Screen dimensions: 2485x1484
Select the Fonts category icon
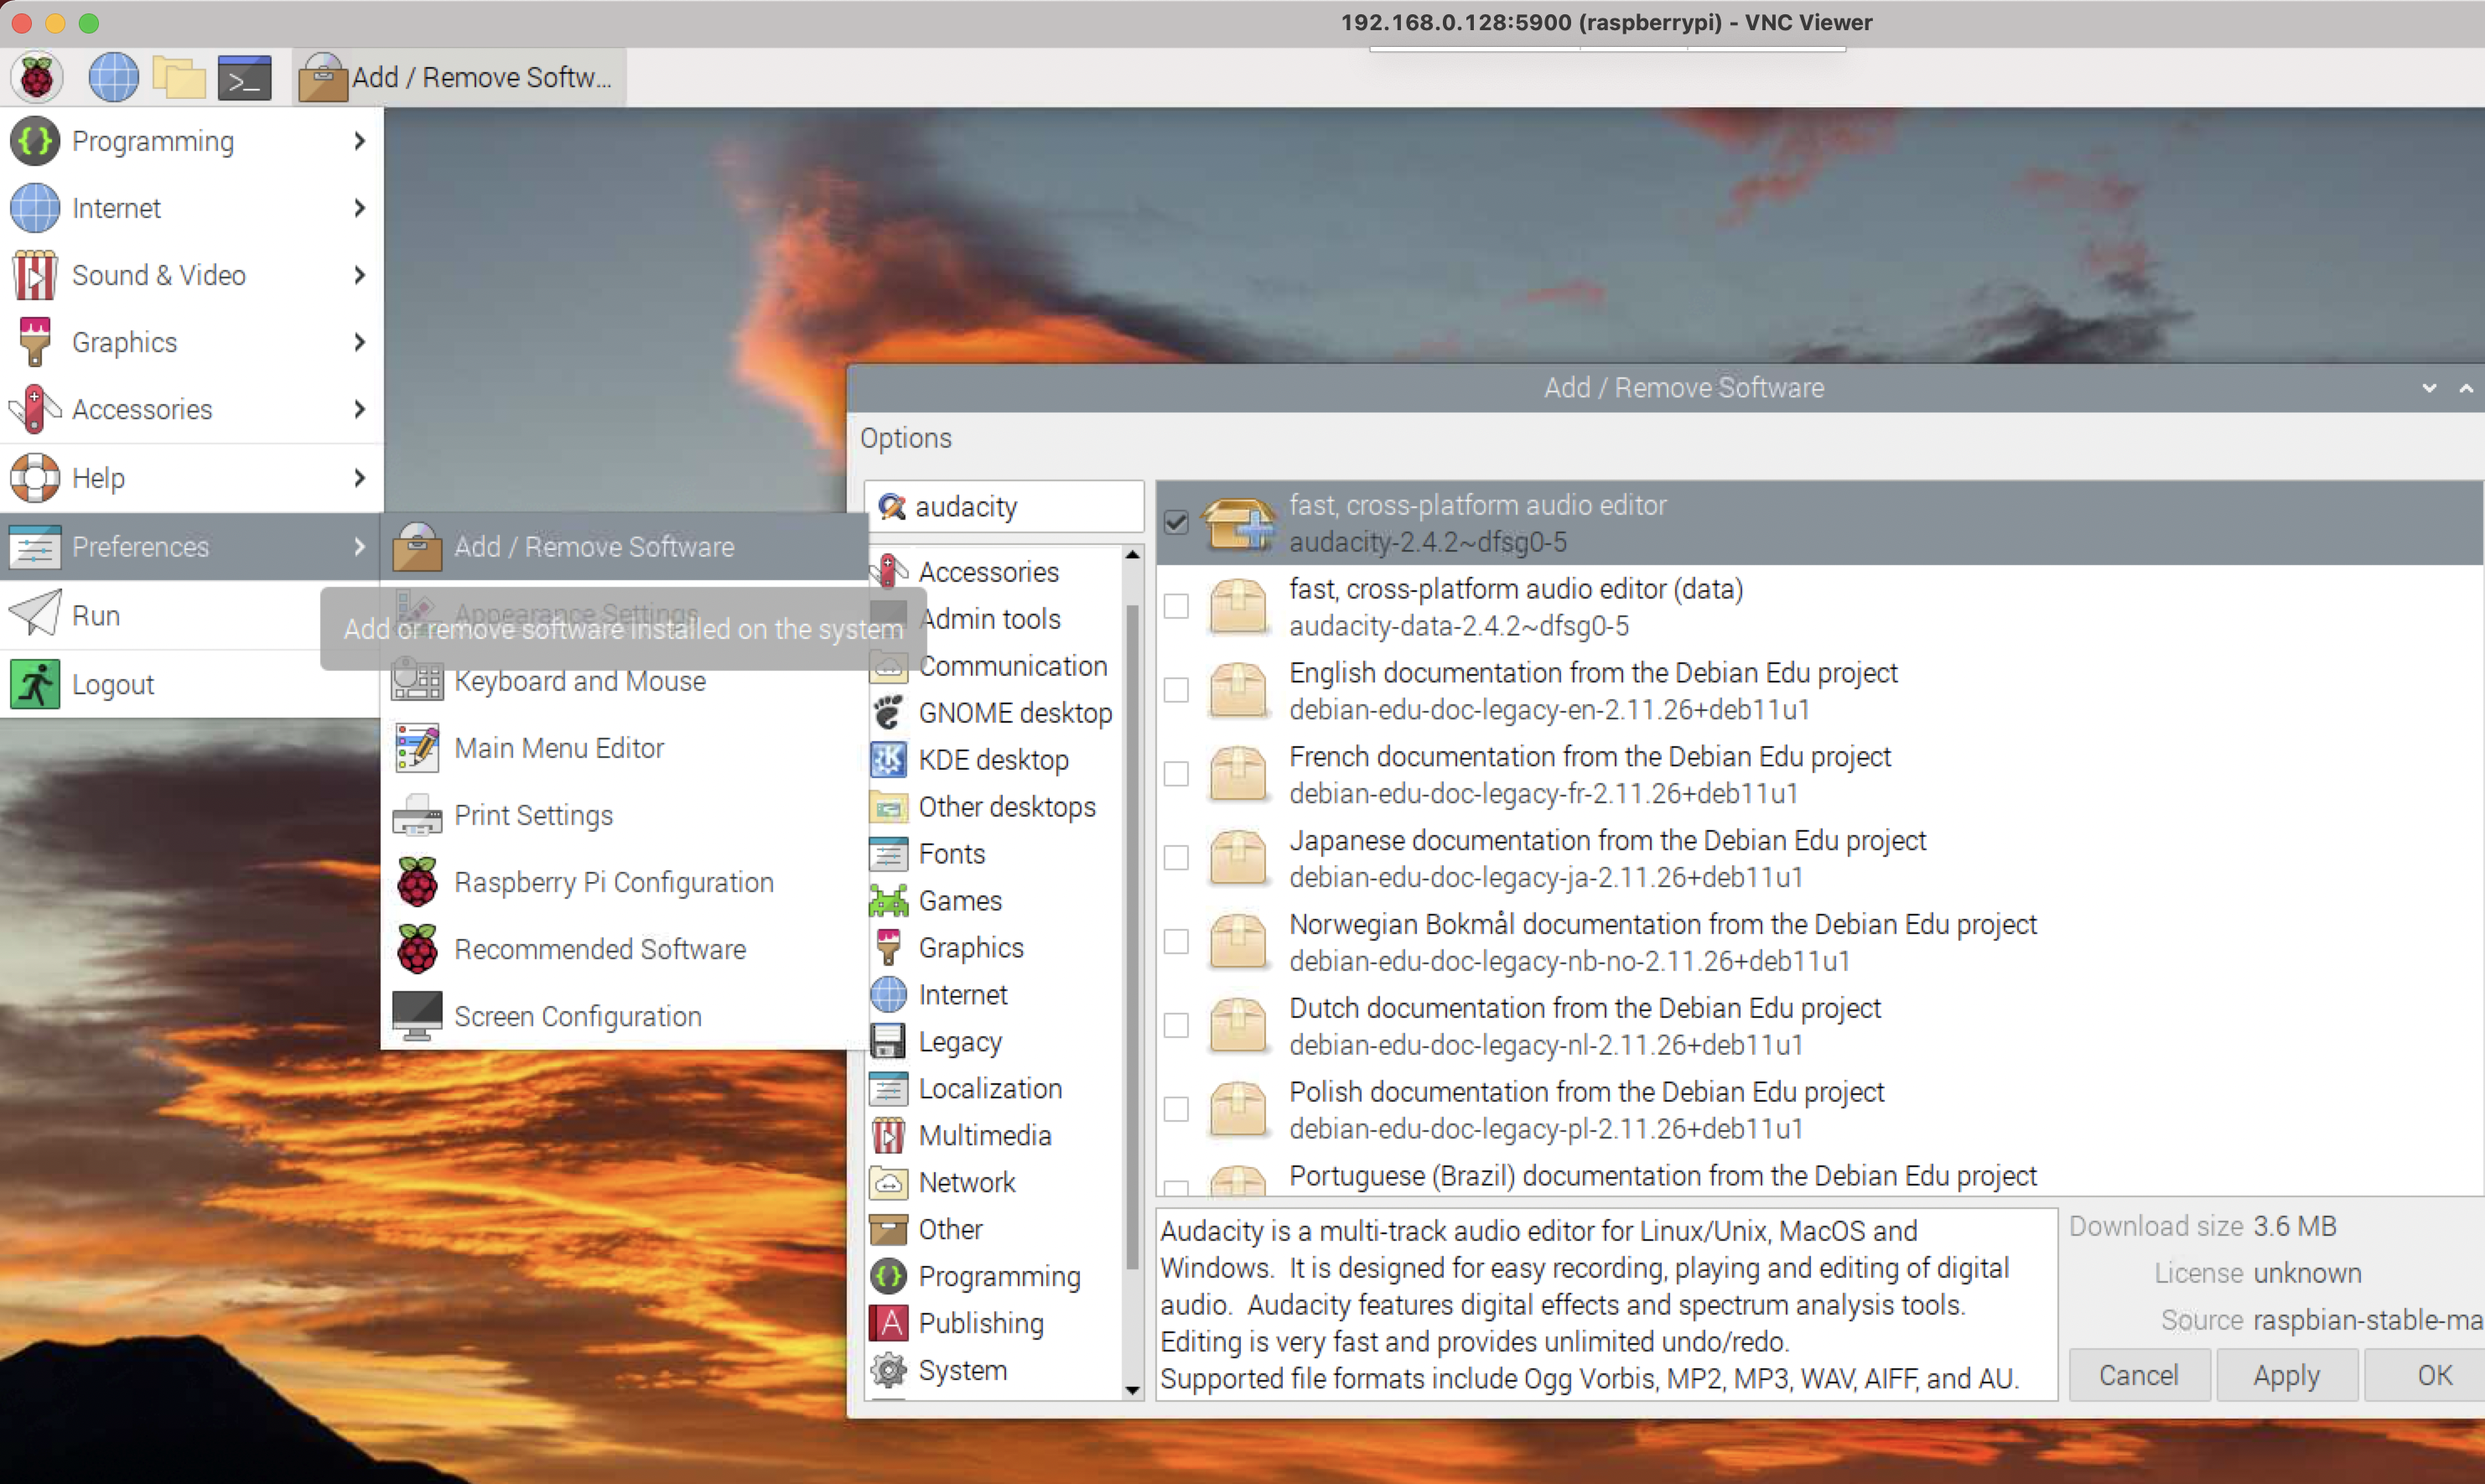(888, 854)
